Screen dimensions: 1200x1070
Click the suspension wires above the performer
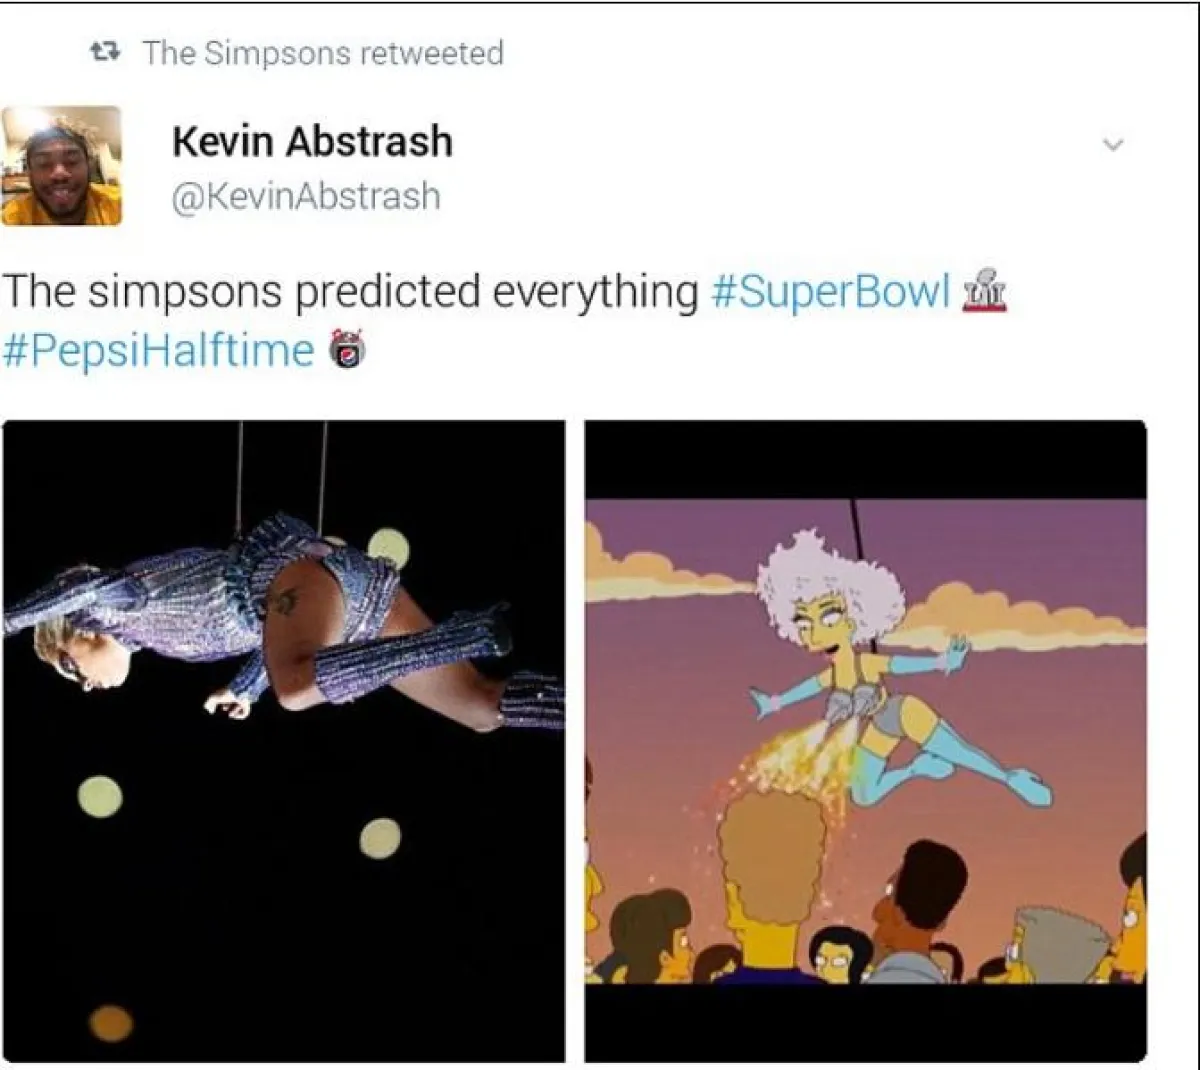tap(280, 470)
